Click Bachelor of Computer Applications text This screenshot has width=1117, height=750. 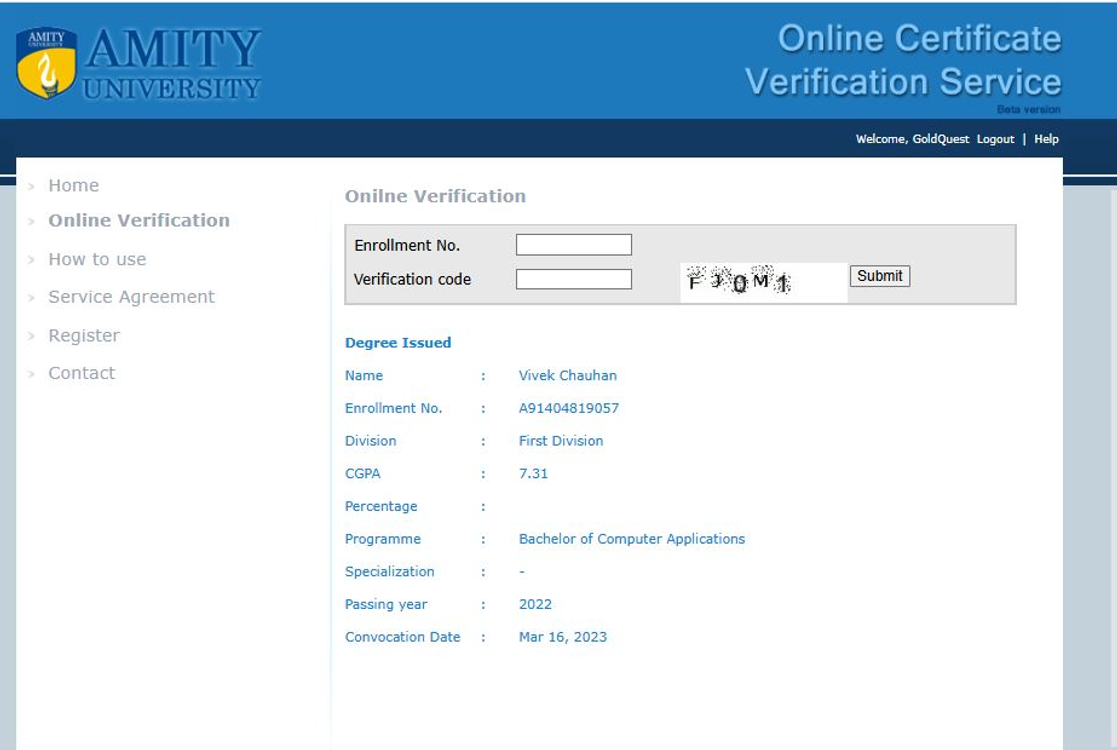point(632,539)
